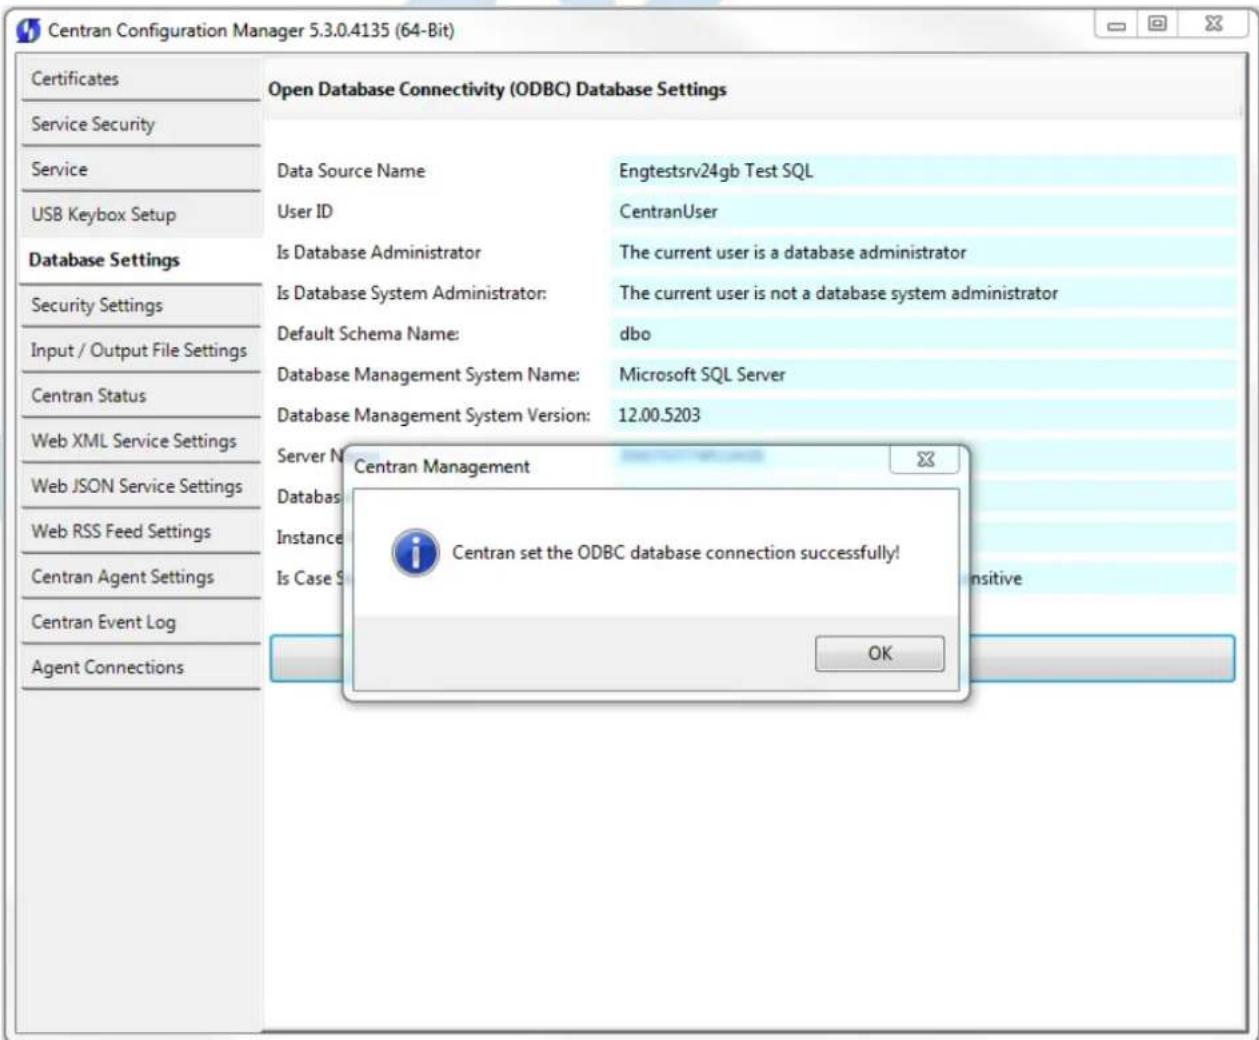This screenshot has height=1040, width=1259.
Task: Open Web RSS Feed Settings tab
Action: [140, 531]
